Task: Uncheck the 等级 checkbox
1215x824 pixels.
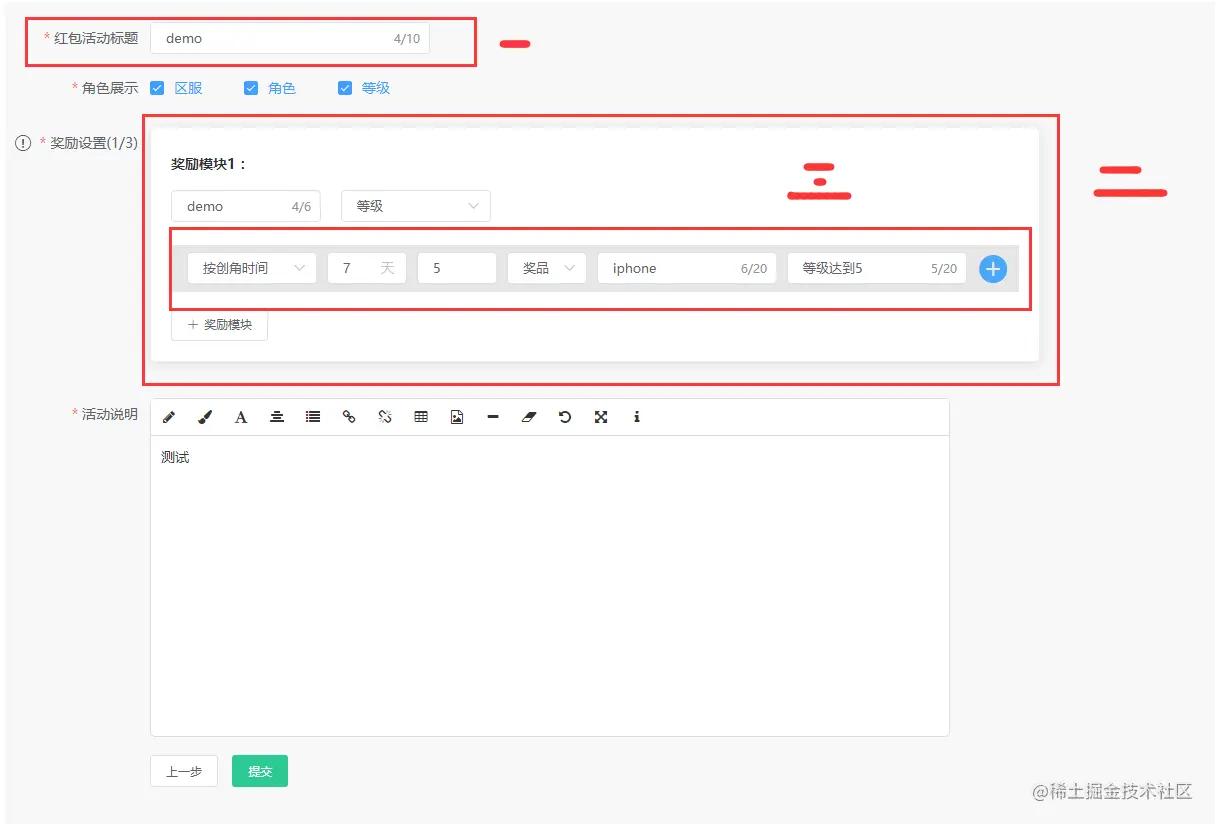Action: pos(345,88)
